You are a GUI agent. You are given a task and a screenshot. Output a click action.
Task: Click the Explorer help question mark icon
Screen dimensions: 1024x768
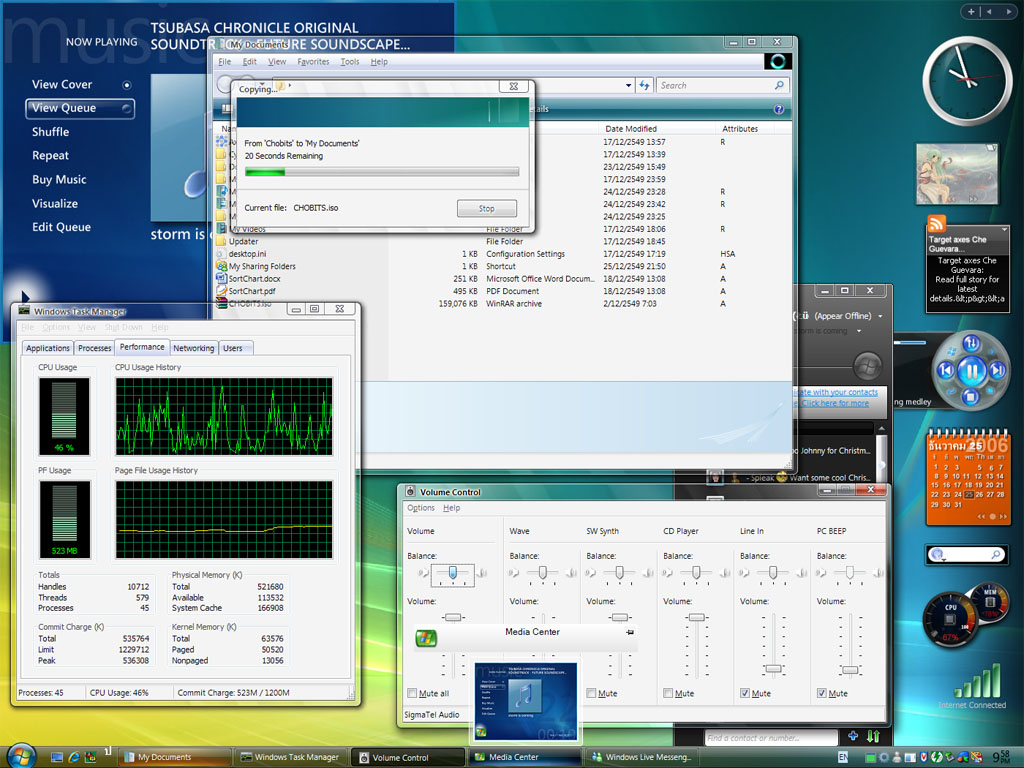point(778,109)
